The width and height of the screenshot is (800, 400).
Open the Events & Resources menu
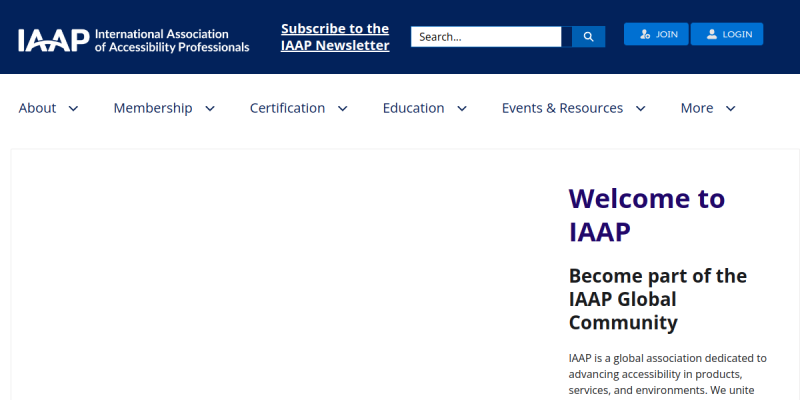tap(562, 108)
